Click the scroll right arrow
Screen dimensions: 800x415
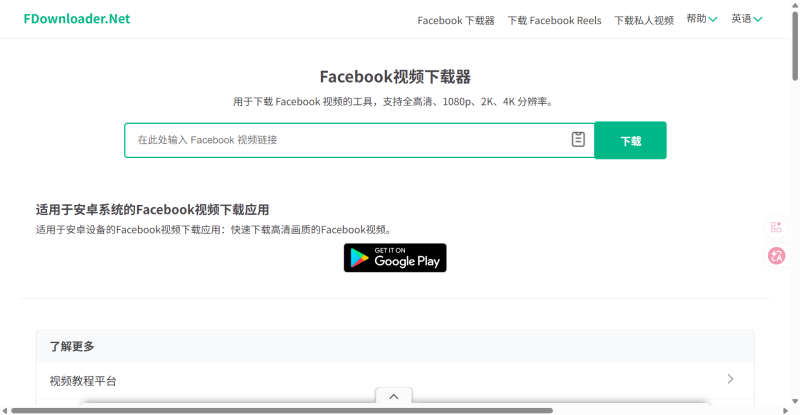coord(785,410)
